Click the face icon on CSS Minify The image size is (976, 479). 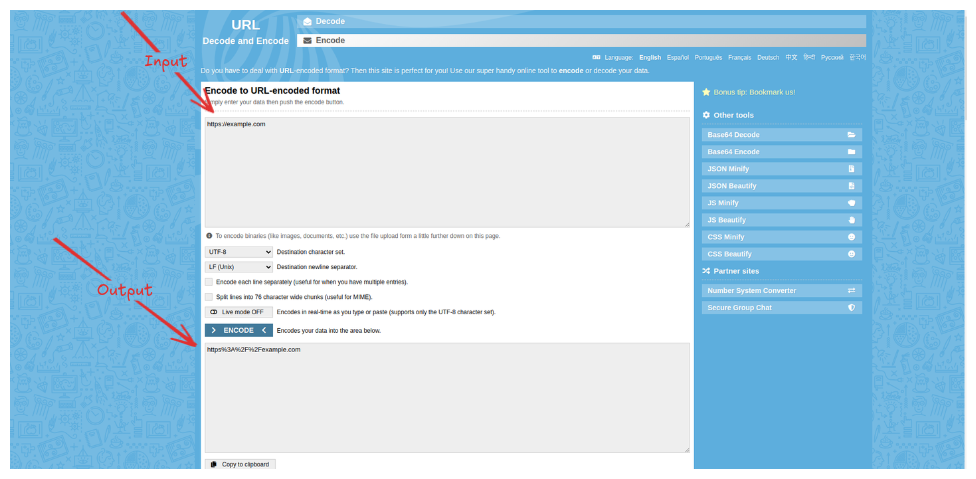[851, 237]
